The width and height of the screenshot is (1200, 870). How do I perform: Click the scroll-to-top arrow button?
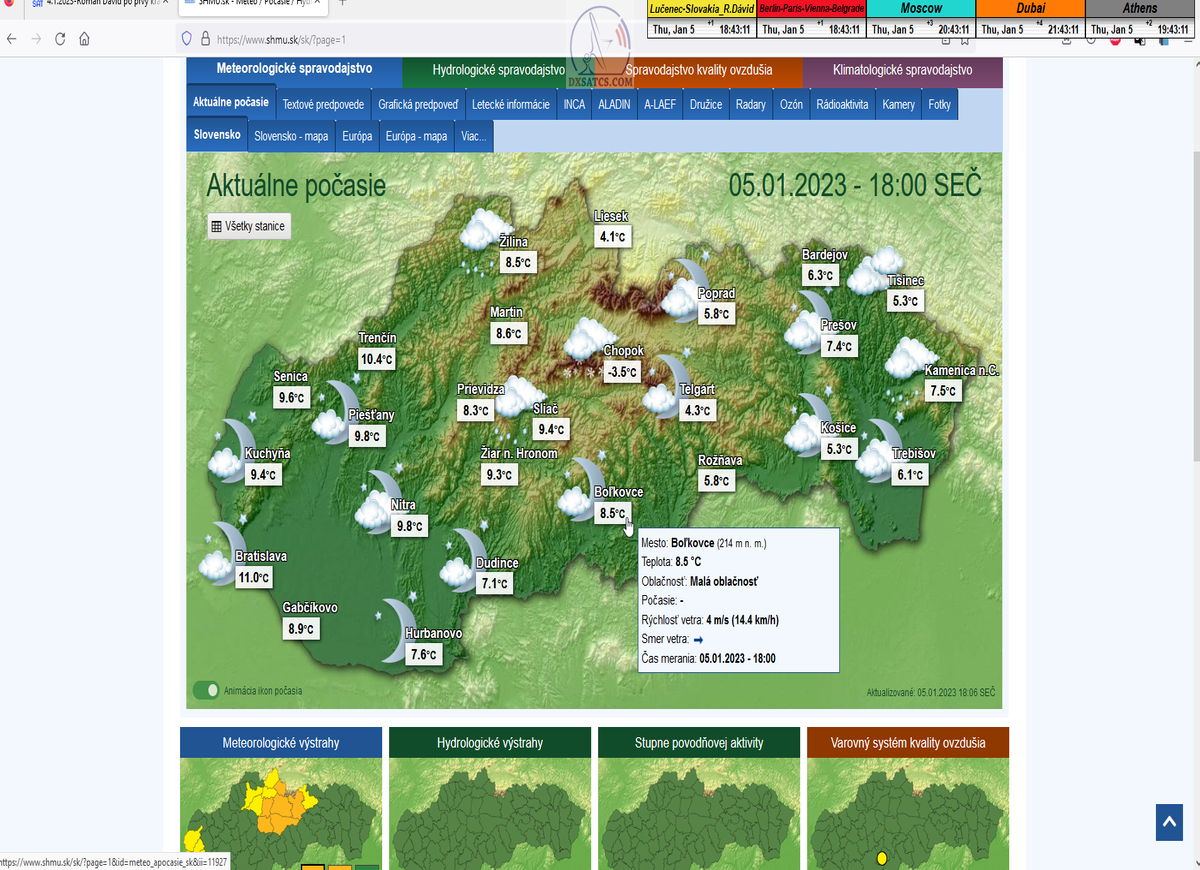pos(1170,822)
